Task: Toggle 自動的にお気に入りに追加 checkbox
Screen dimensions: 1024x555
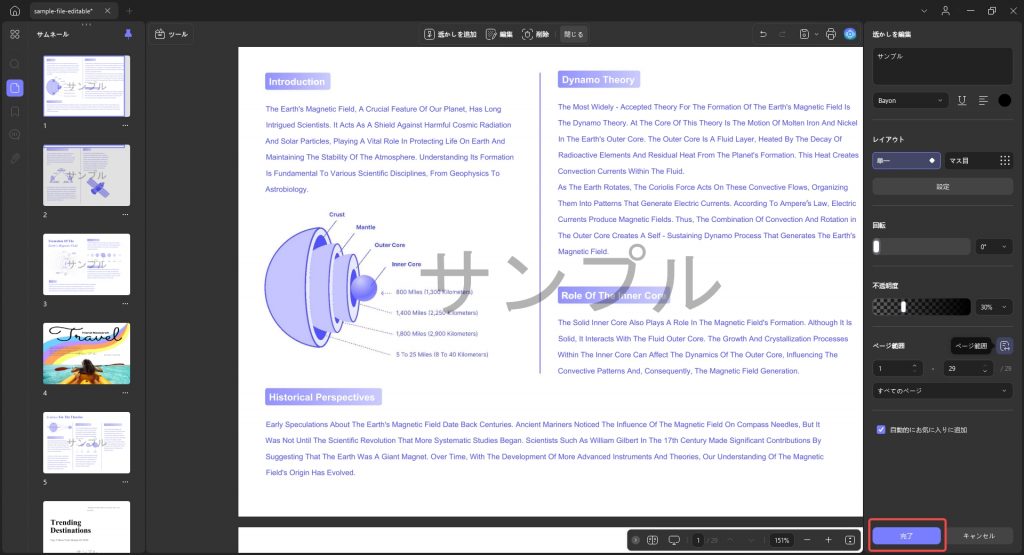Action: (x=881, y=430)
